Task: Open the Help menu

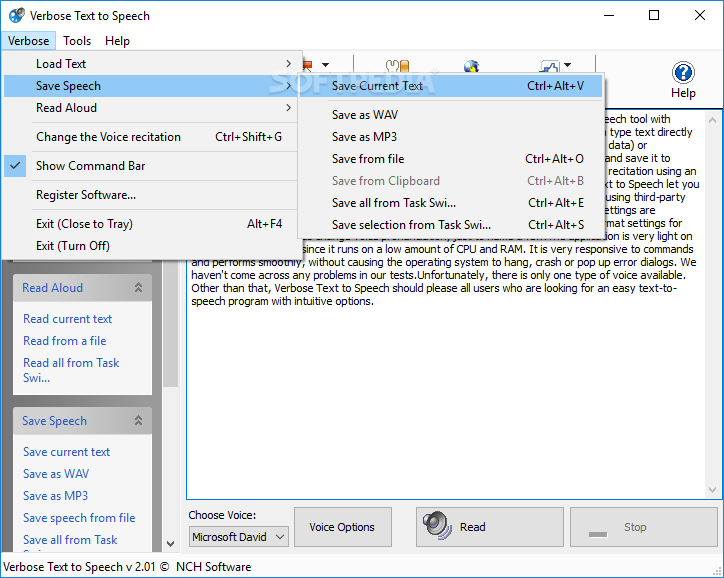Action: point(117,41)
